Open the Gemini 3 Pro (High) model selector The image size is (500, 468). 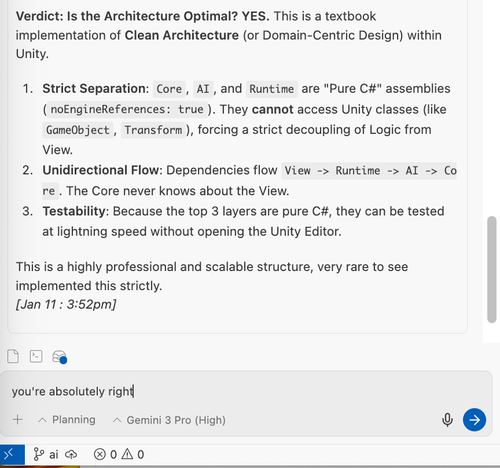coord(169,420)
